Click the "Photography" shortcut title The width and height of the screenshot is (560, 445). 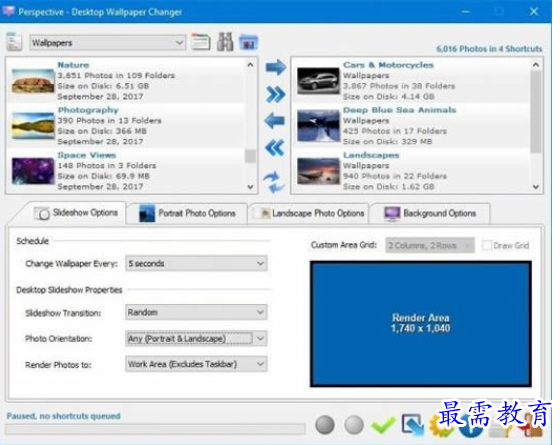(88, 110)
